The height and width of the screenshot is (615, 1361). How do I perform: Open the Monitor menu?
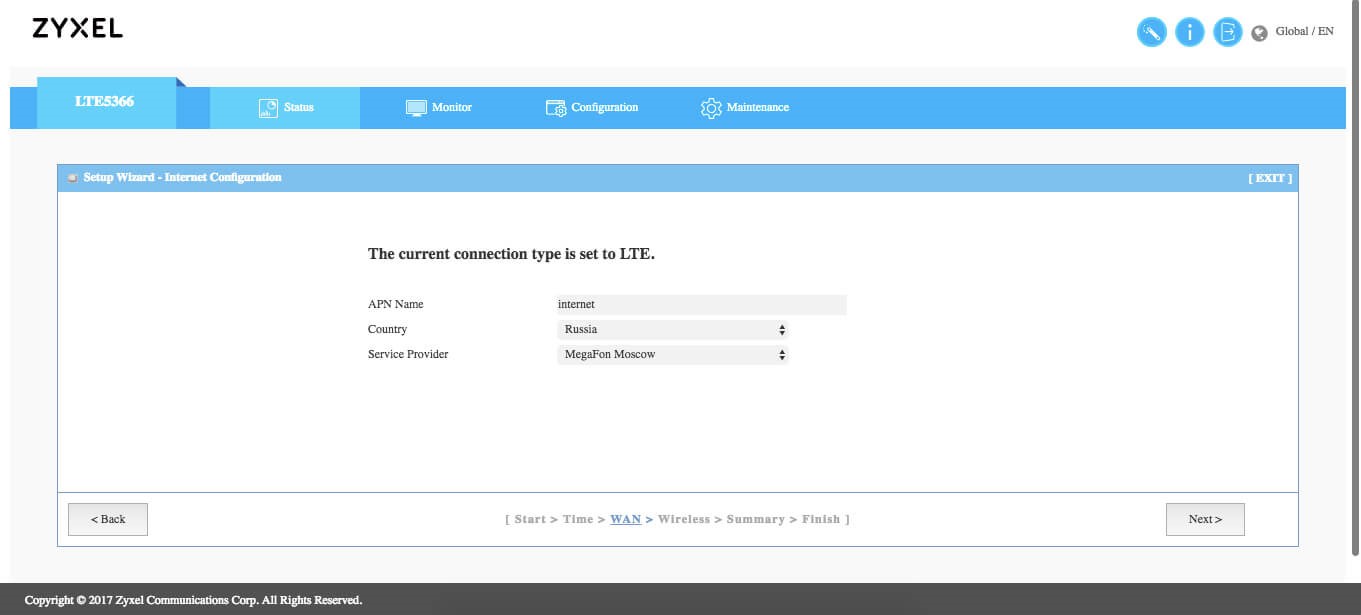(x=439, y=108)
